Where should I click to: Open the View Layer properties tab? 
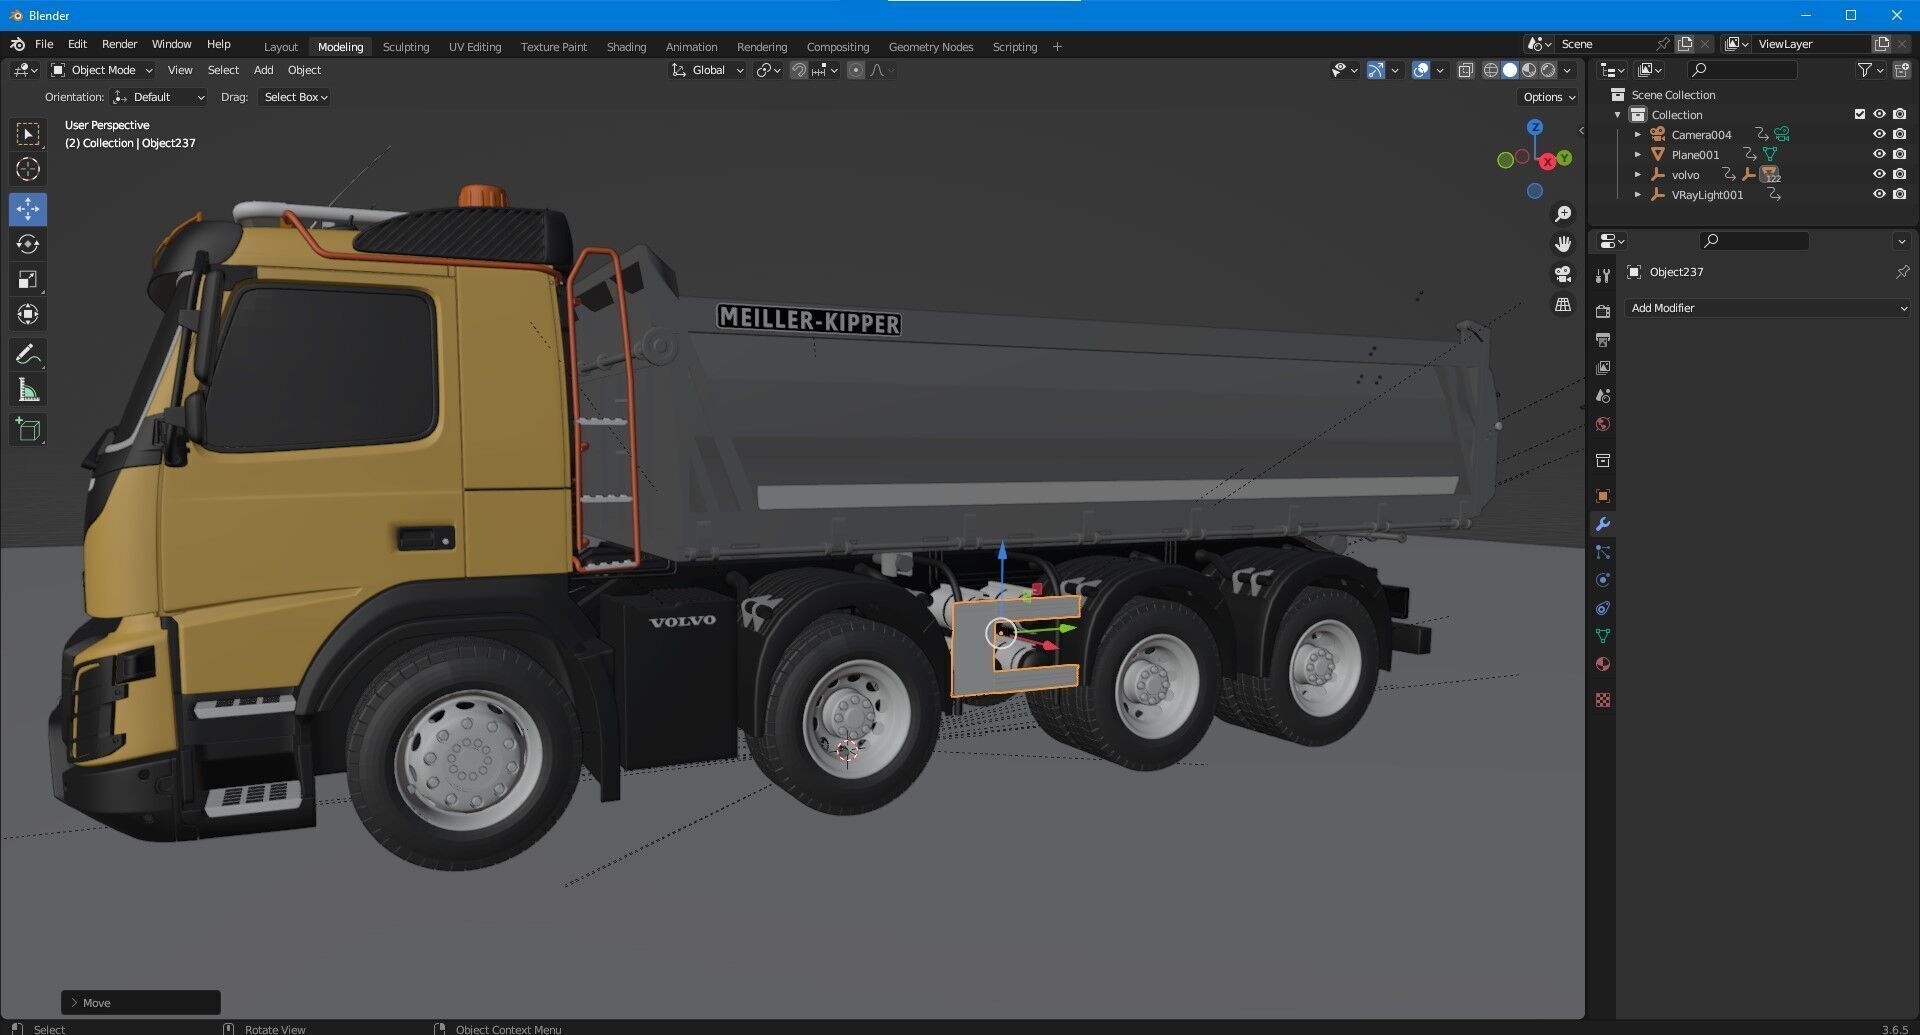(1603, 368)
